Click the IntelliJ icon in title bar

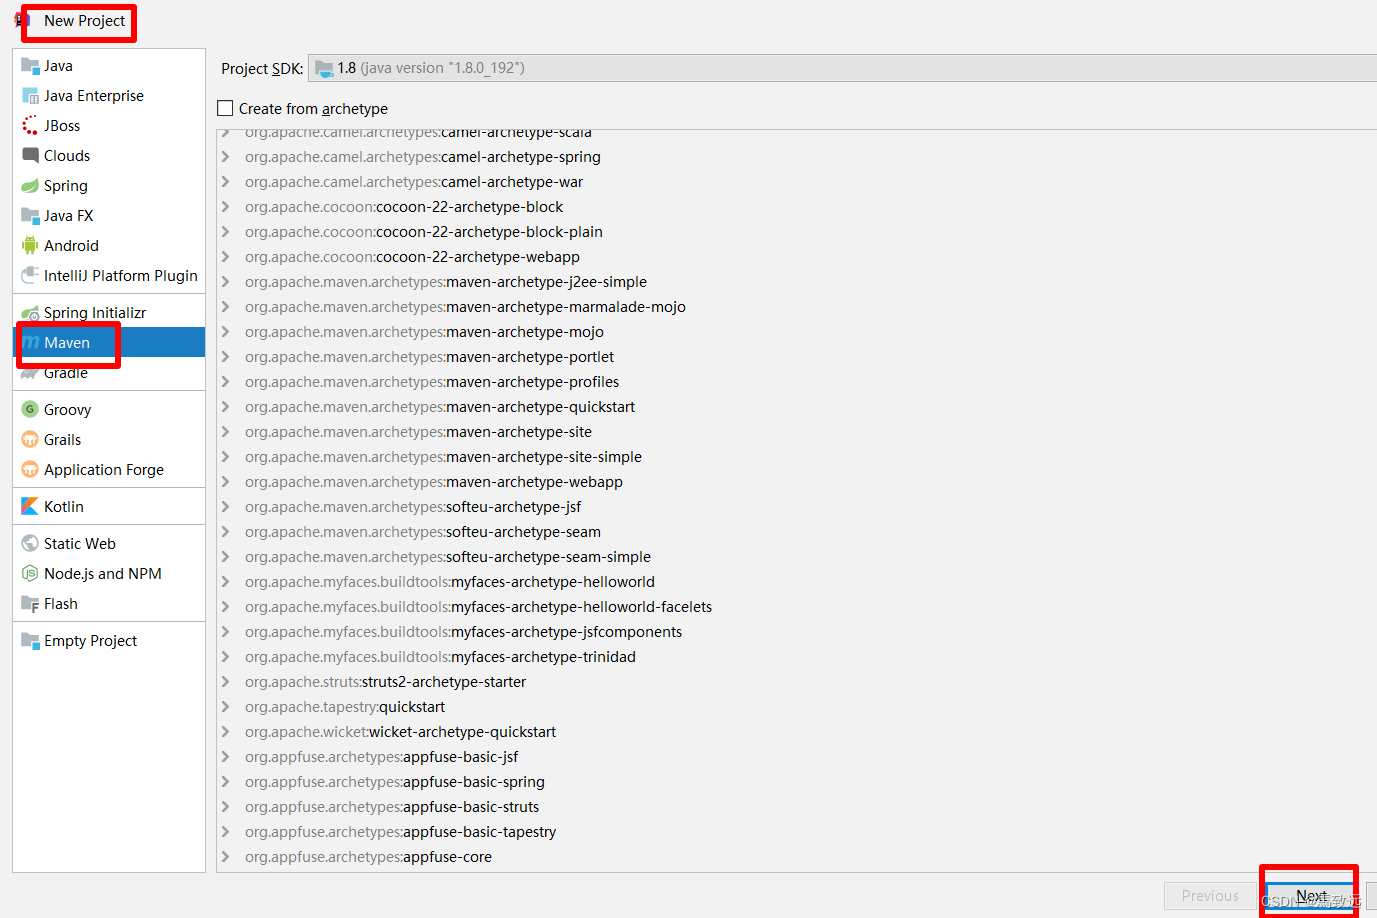pos(21,20)
